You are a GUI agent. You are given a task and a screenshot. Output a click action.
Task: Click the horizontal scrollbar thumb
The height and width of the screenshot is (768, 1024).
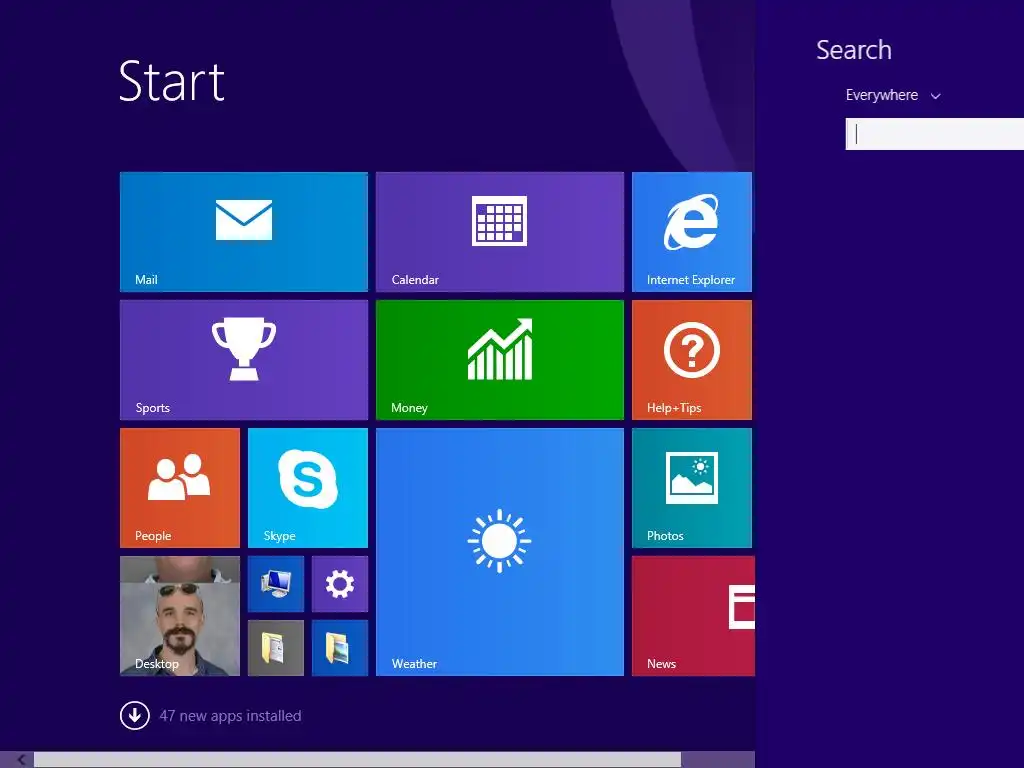click(x=357, y=760)
